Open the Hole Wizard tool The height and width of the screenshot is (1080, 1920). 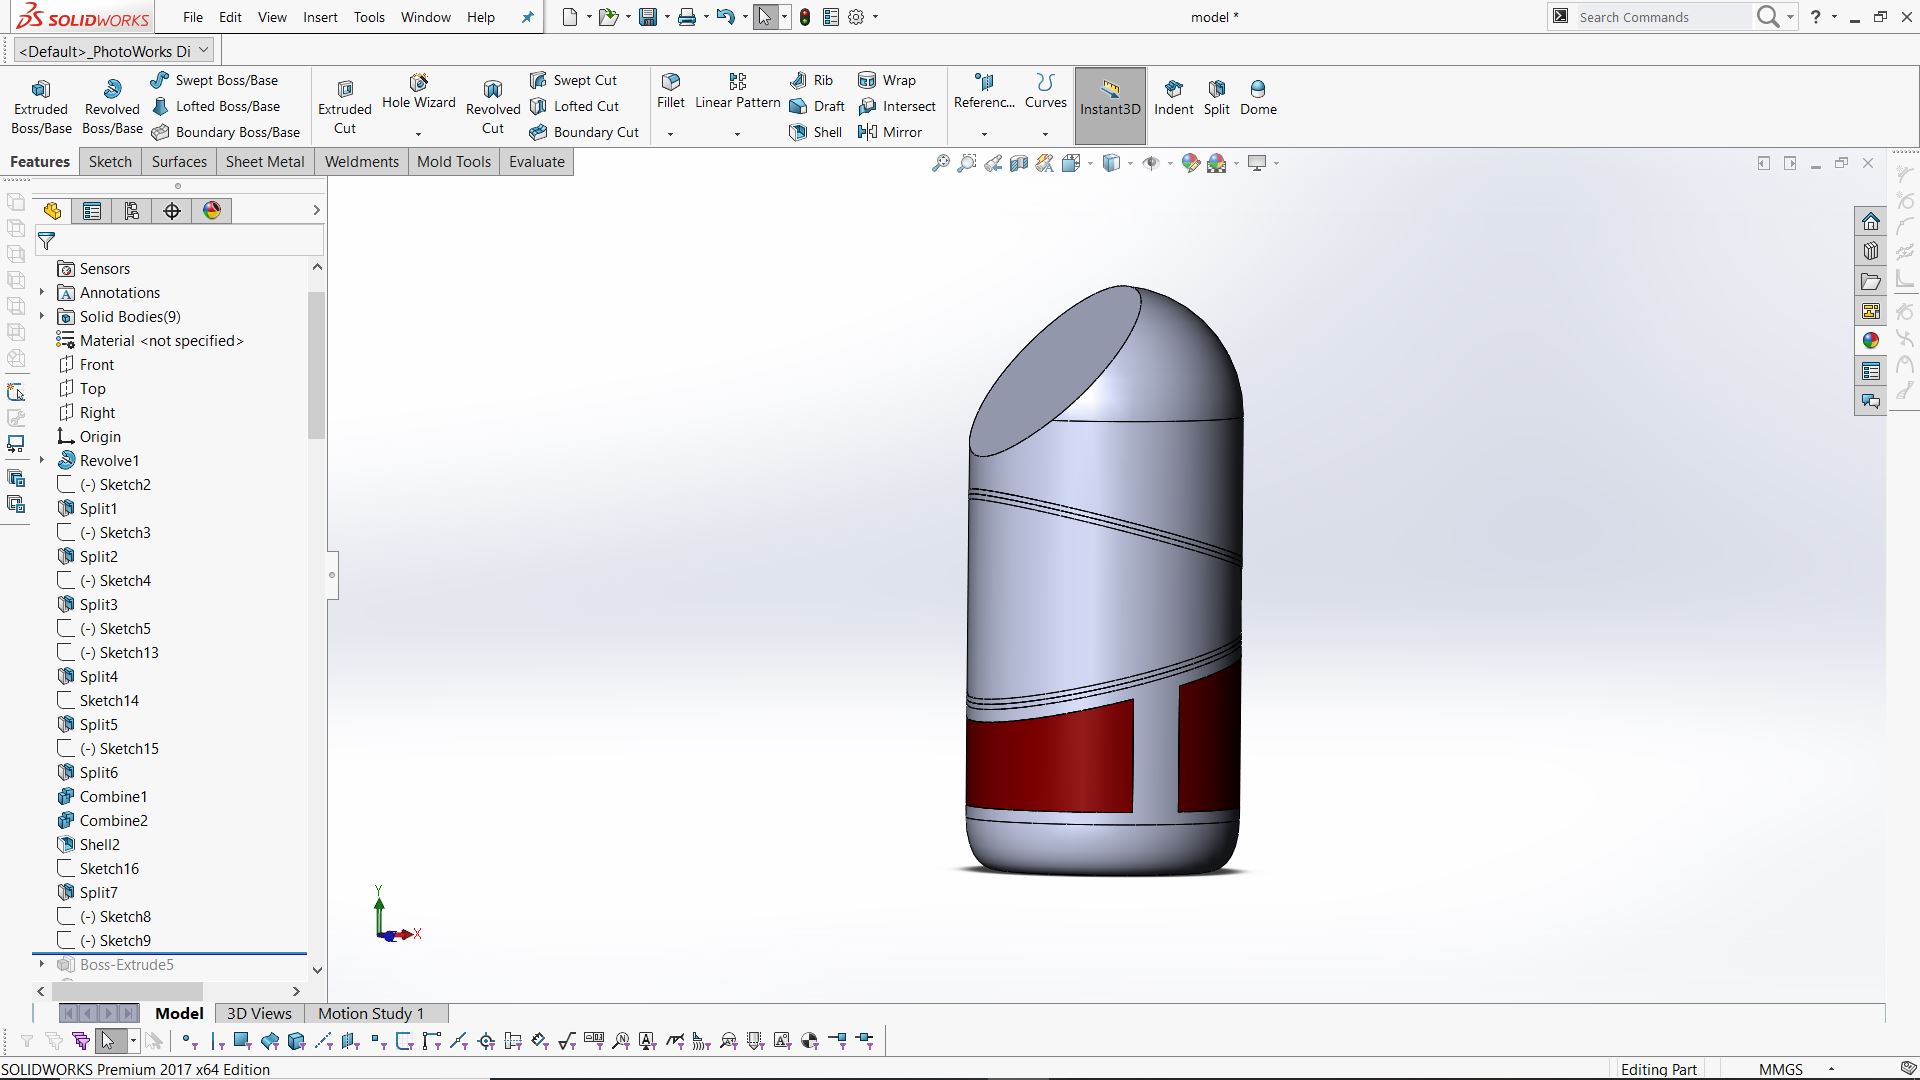[418, 92]
